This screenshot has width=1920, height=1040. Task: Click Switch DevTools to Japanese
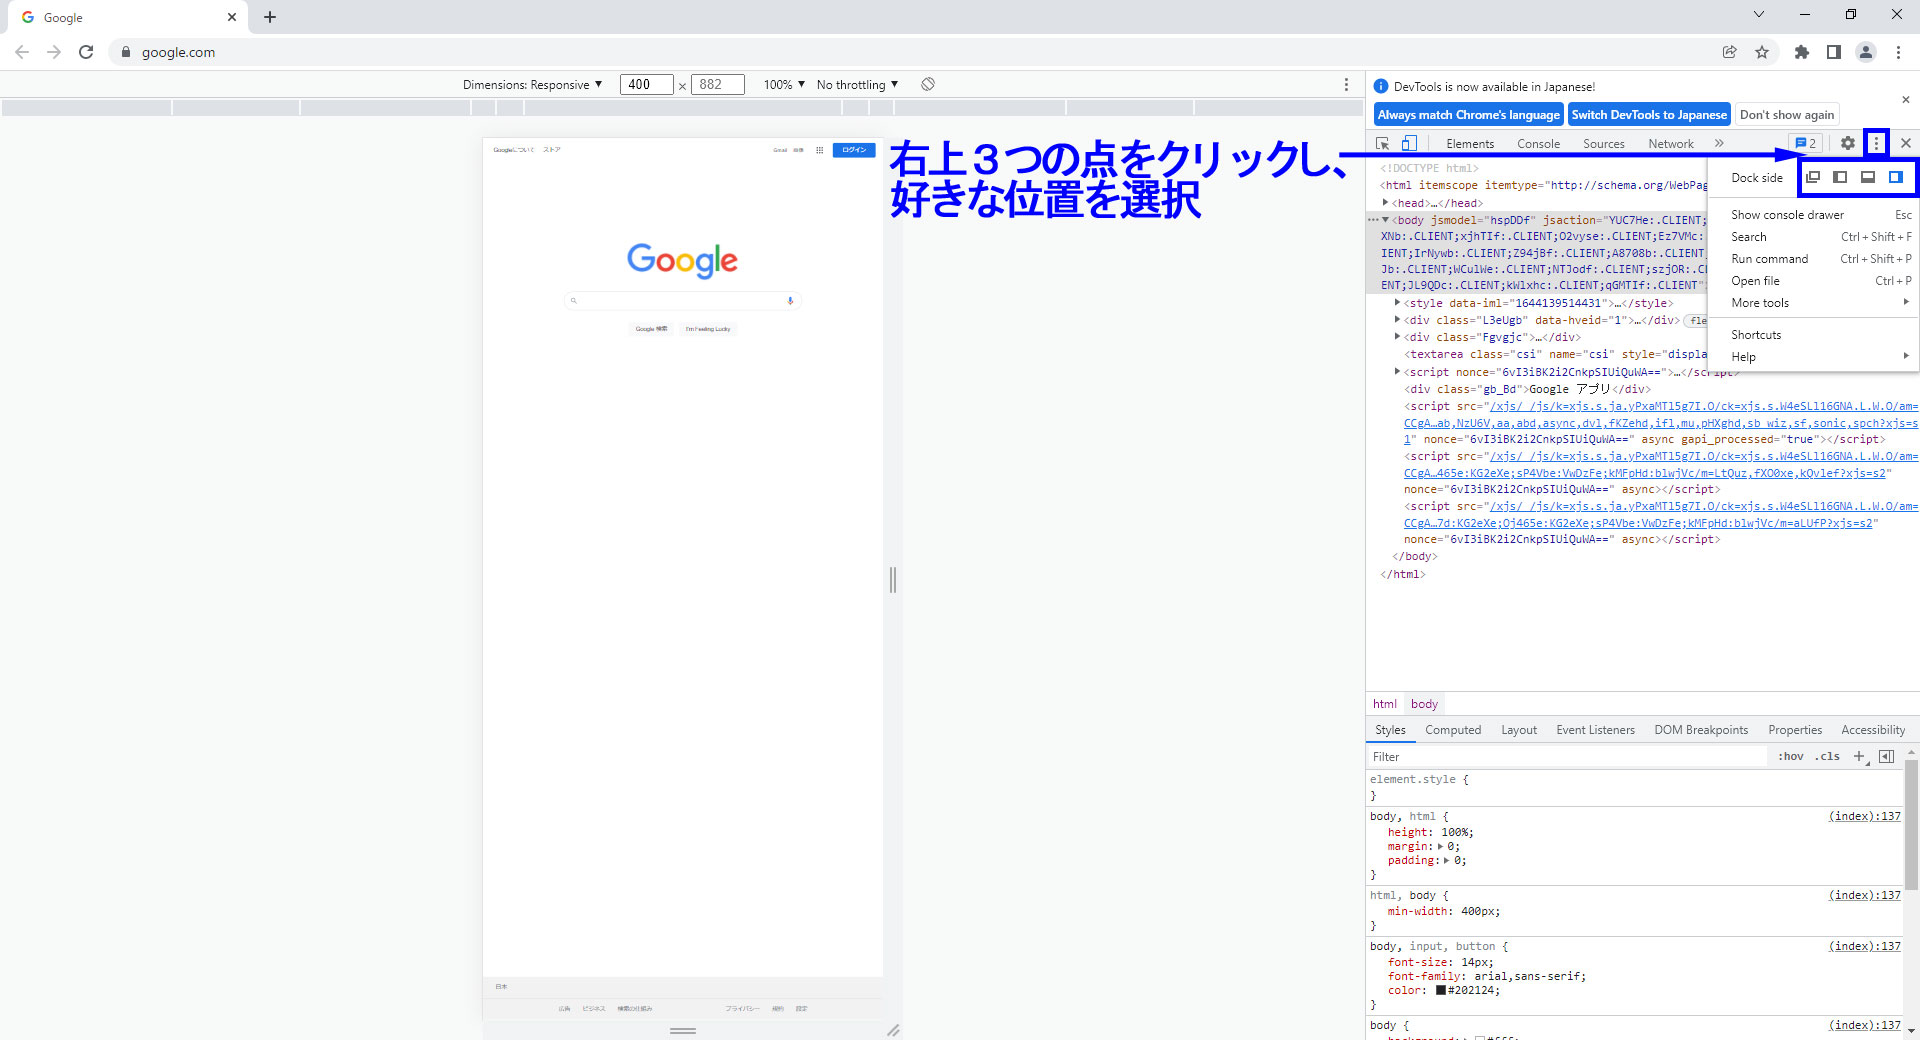[x=1649, y=115]
